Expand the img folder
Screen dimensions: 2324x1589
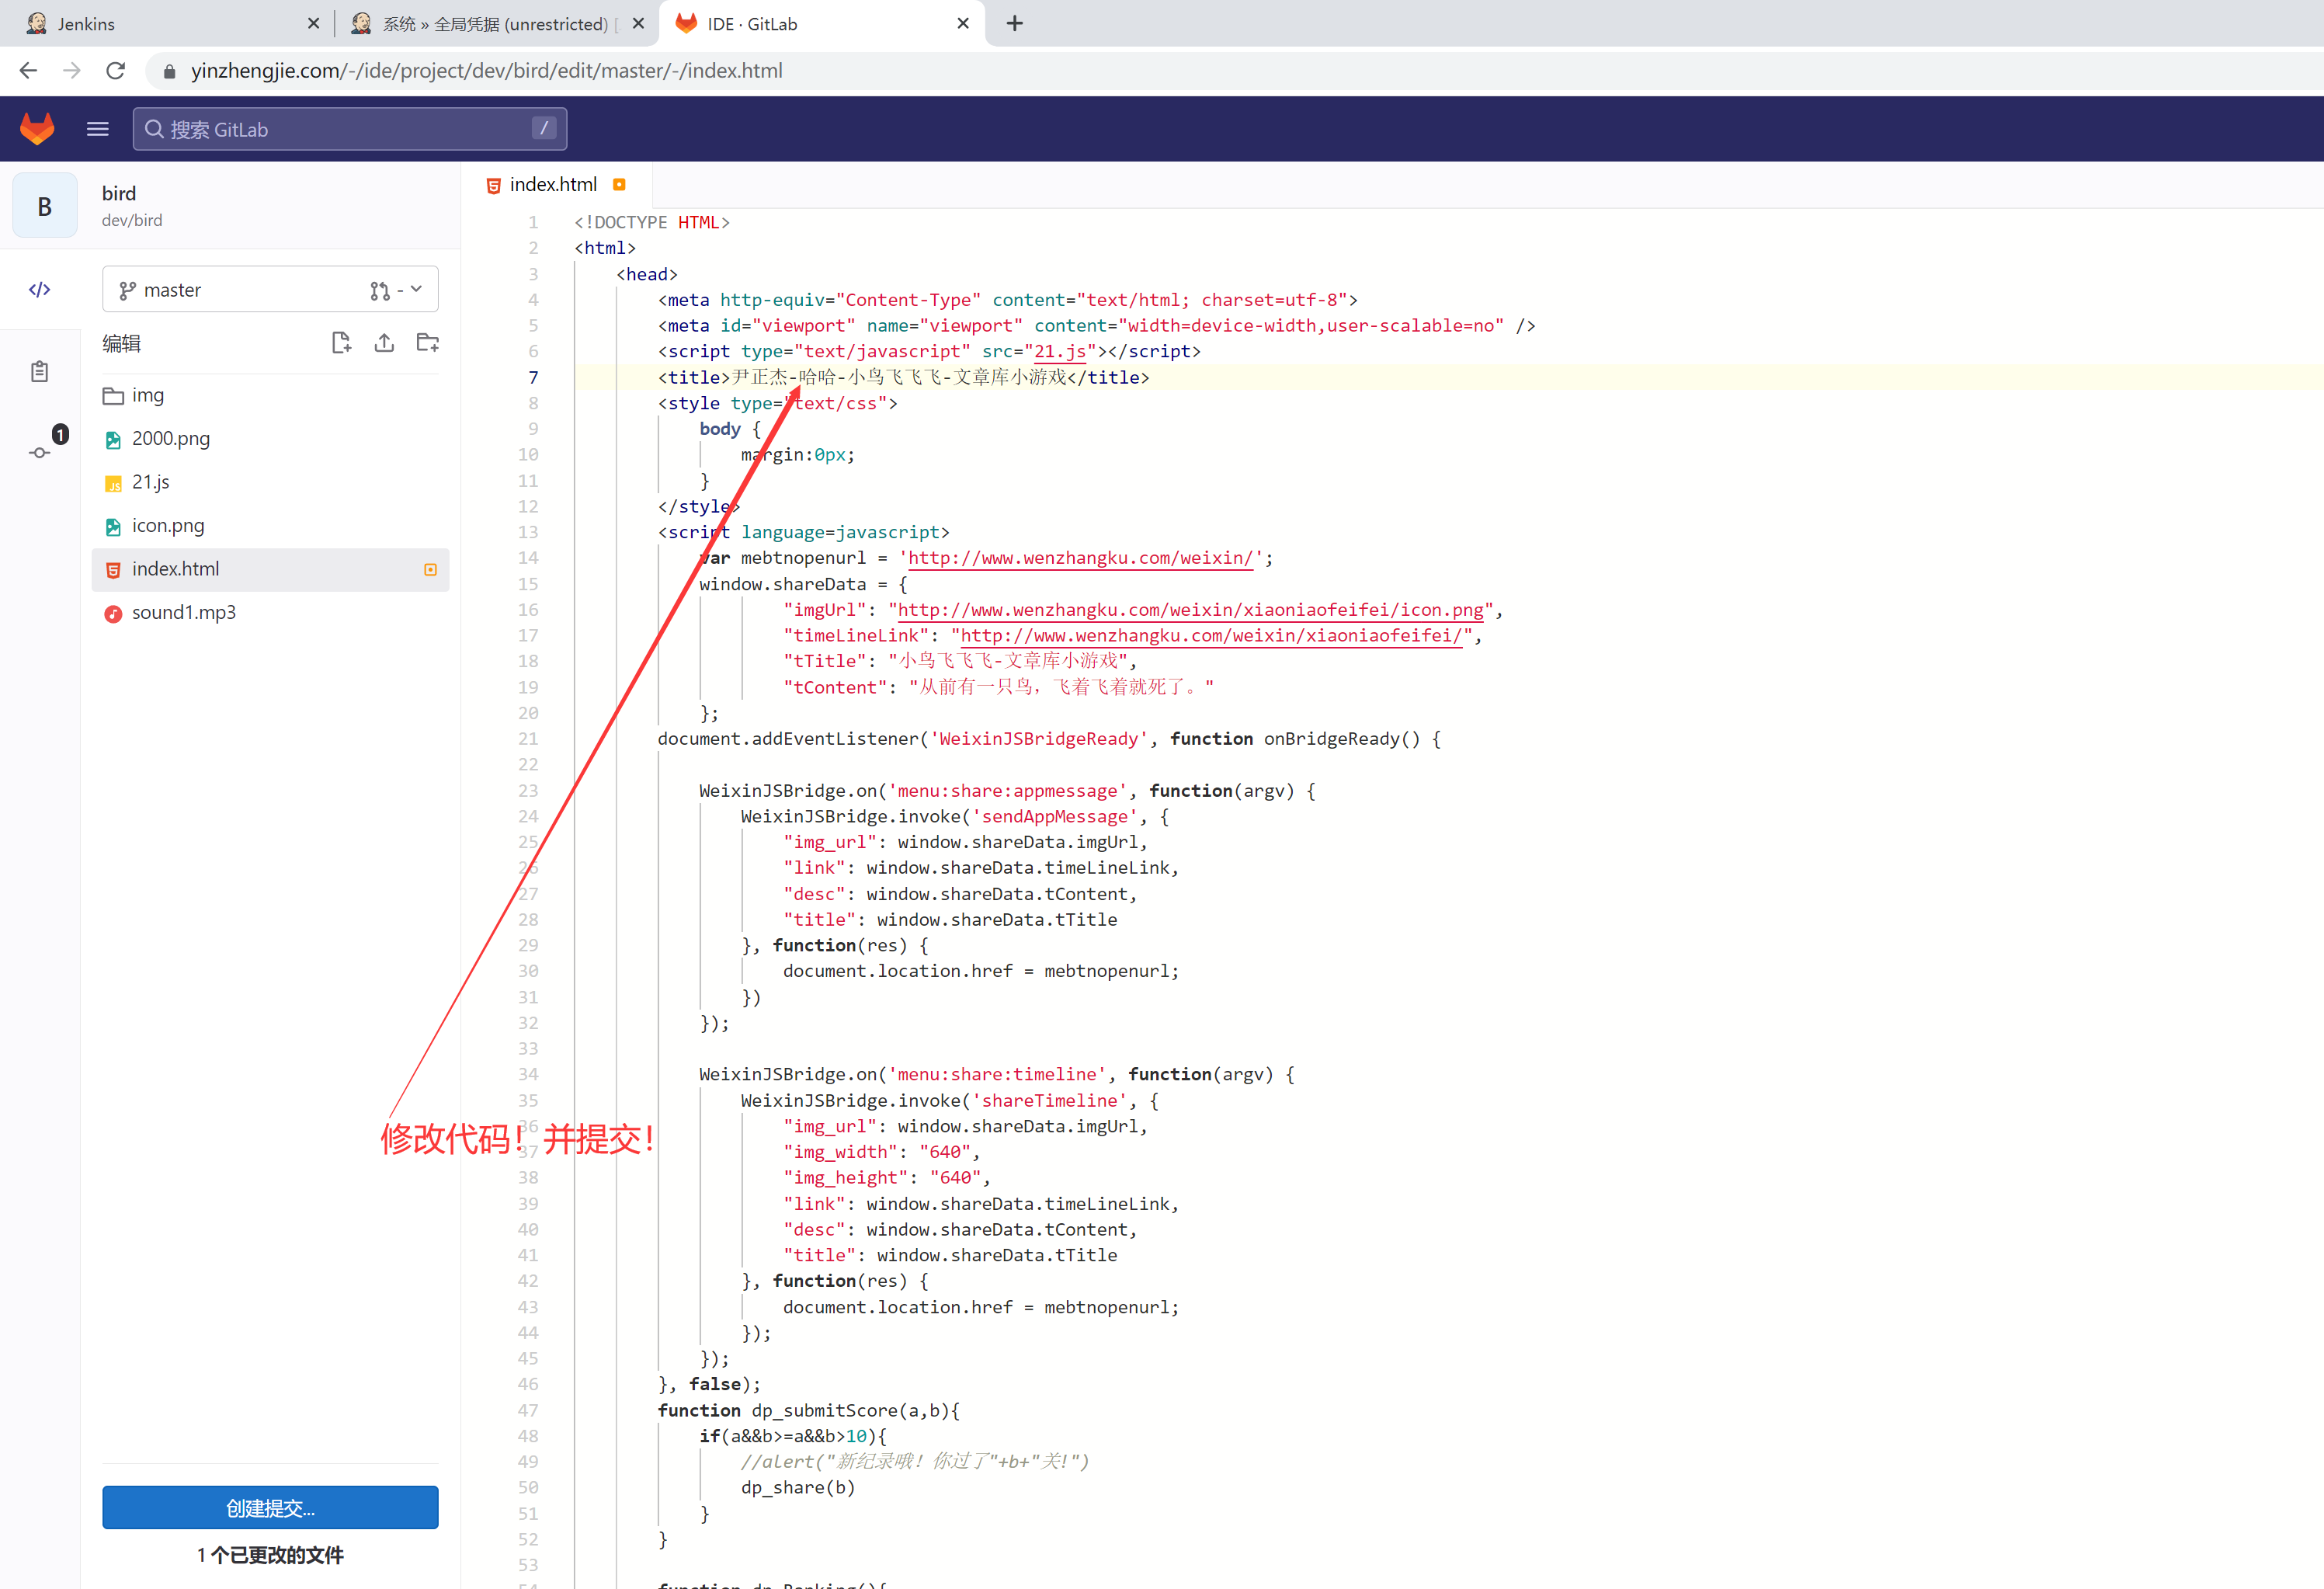click(x=148, y=395)
